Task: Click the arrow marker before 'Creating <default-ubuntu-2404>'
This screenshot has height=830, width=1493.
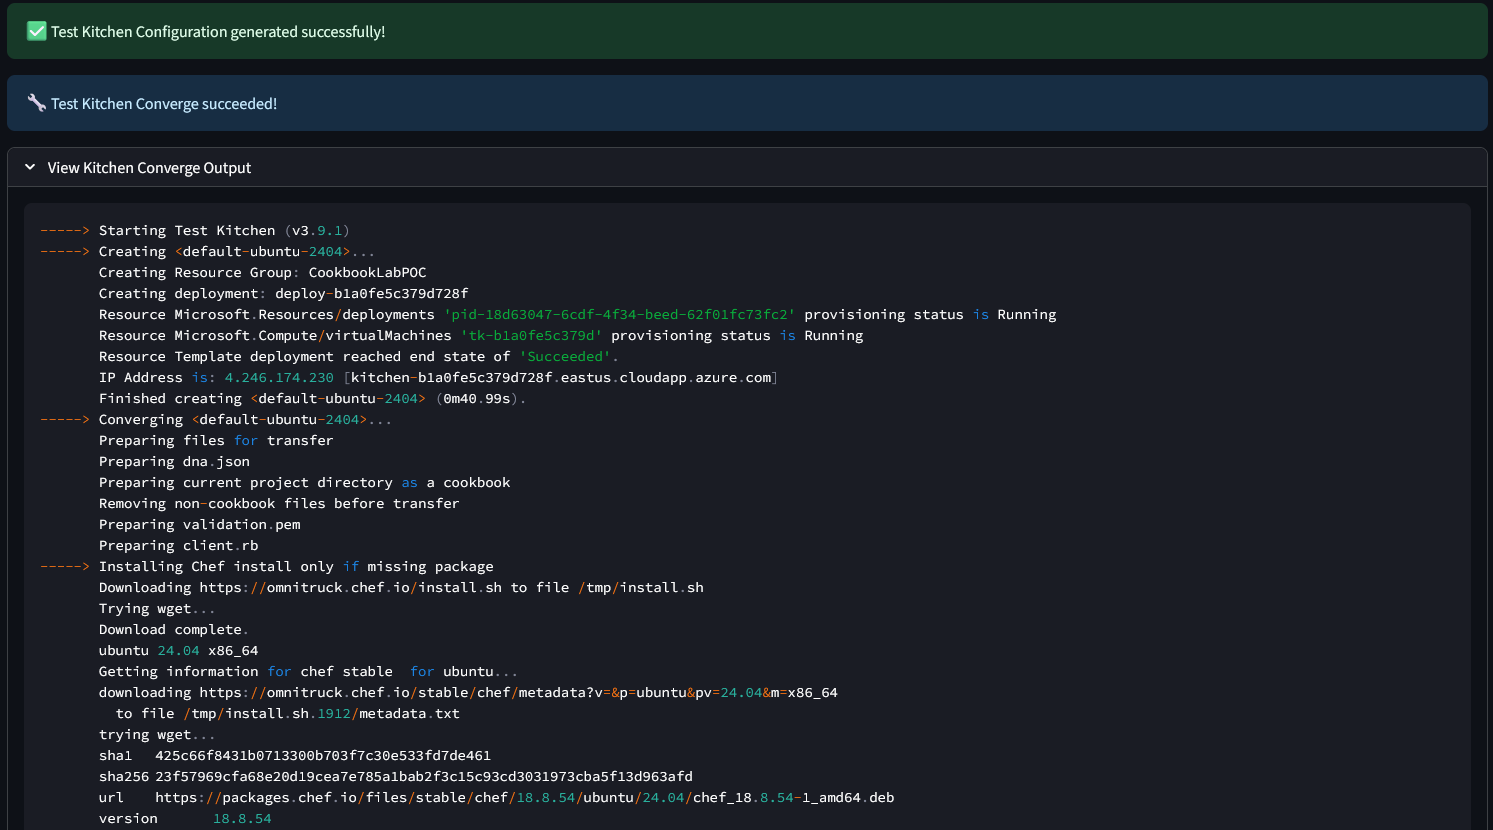Action: 65,252
